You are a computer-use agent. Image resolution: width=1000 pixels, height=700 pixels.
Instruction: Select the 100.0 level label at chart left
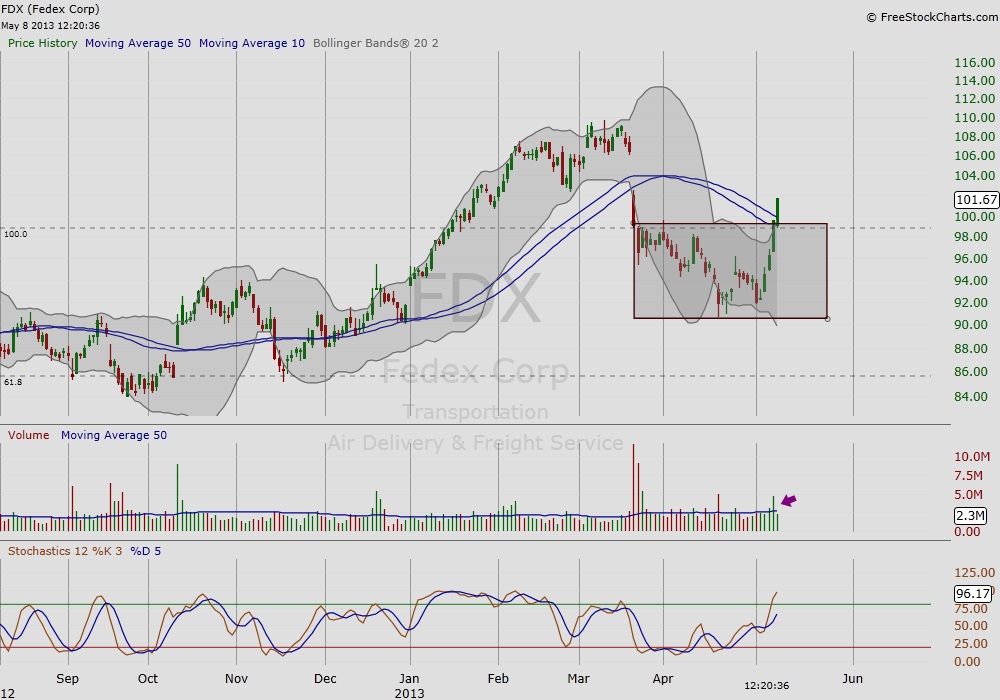coord(16,234)
